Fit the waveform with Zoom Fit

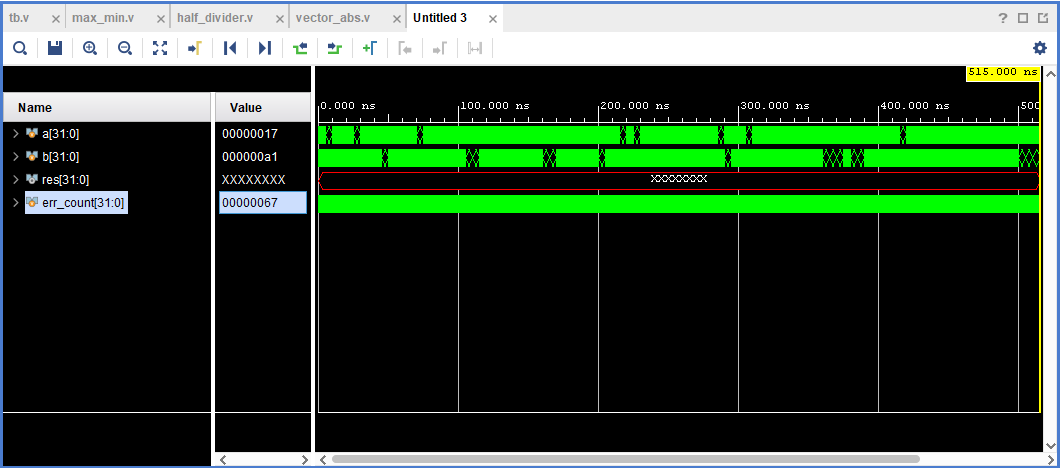160,48
